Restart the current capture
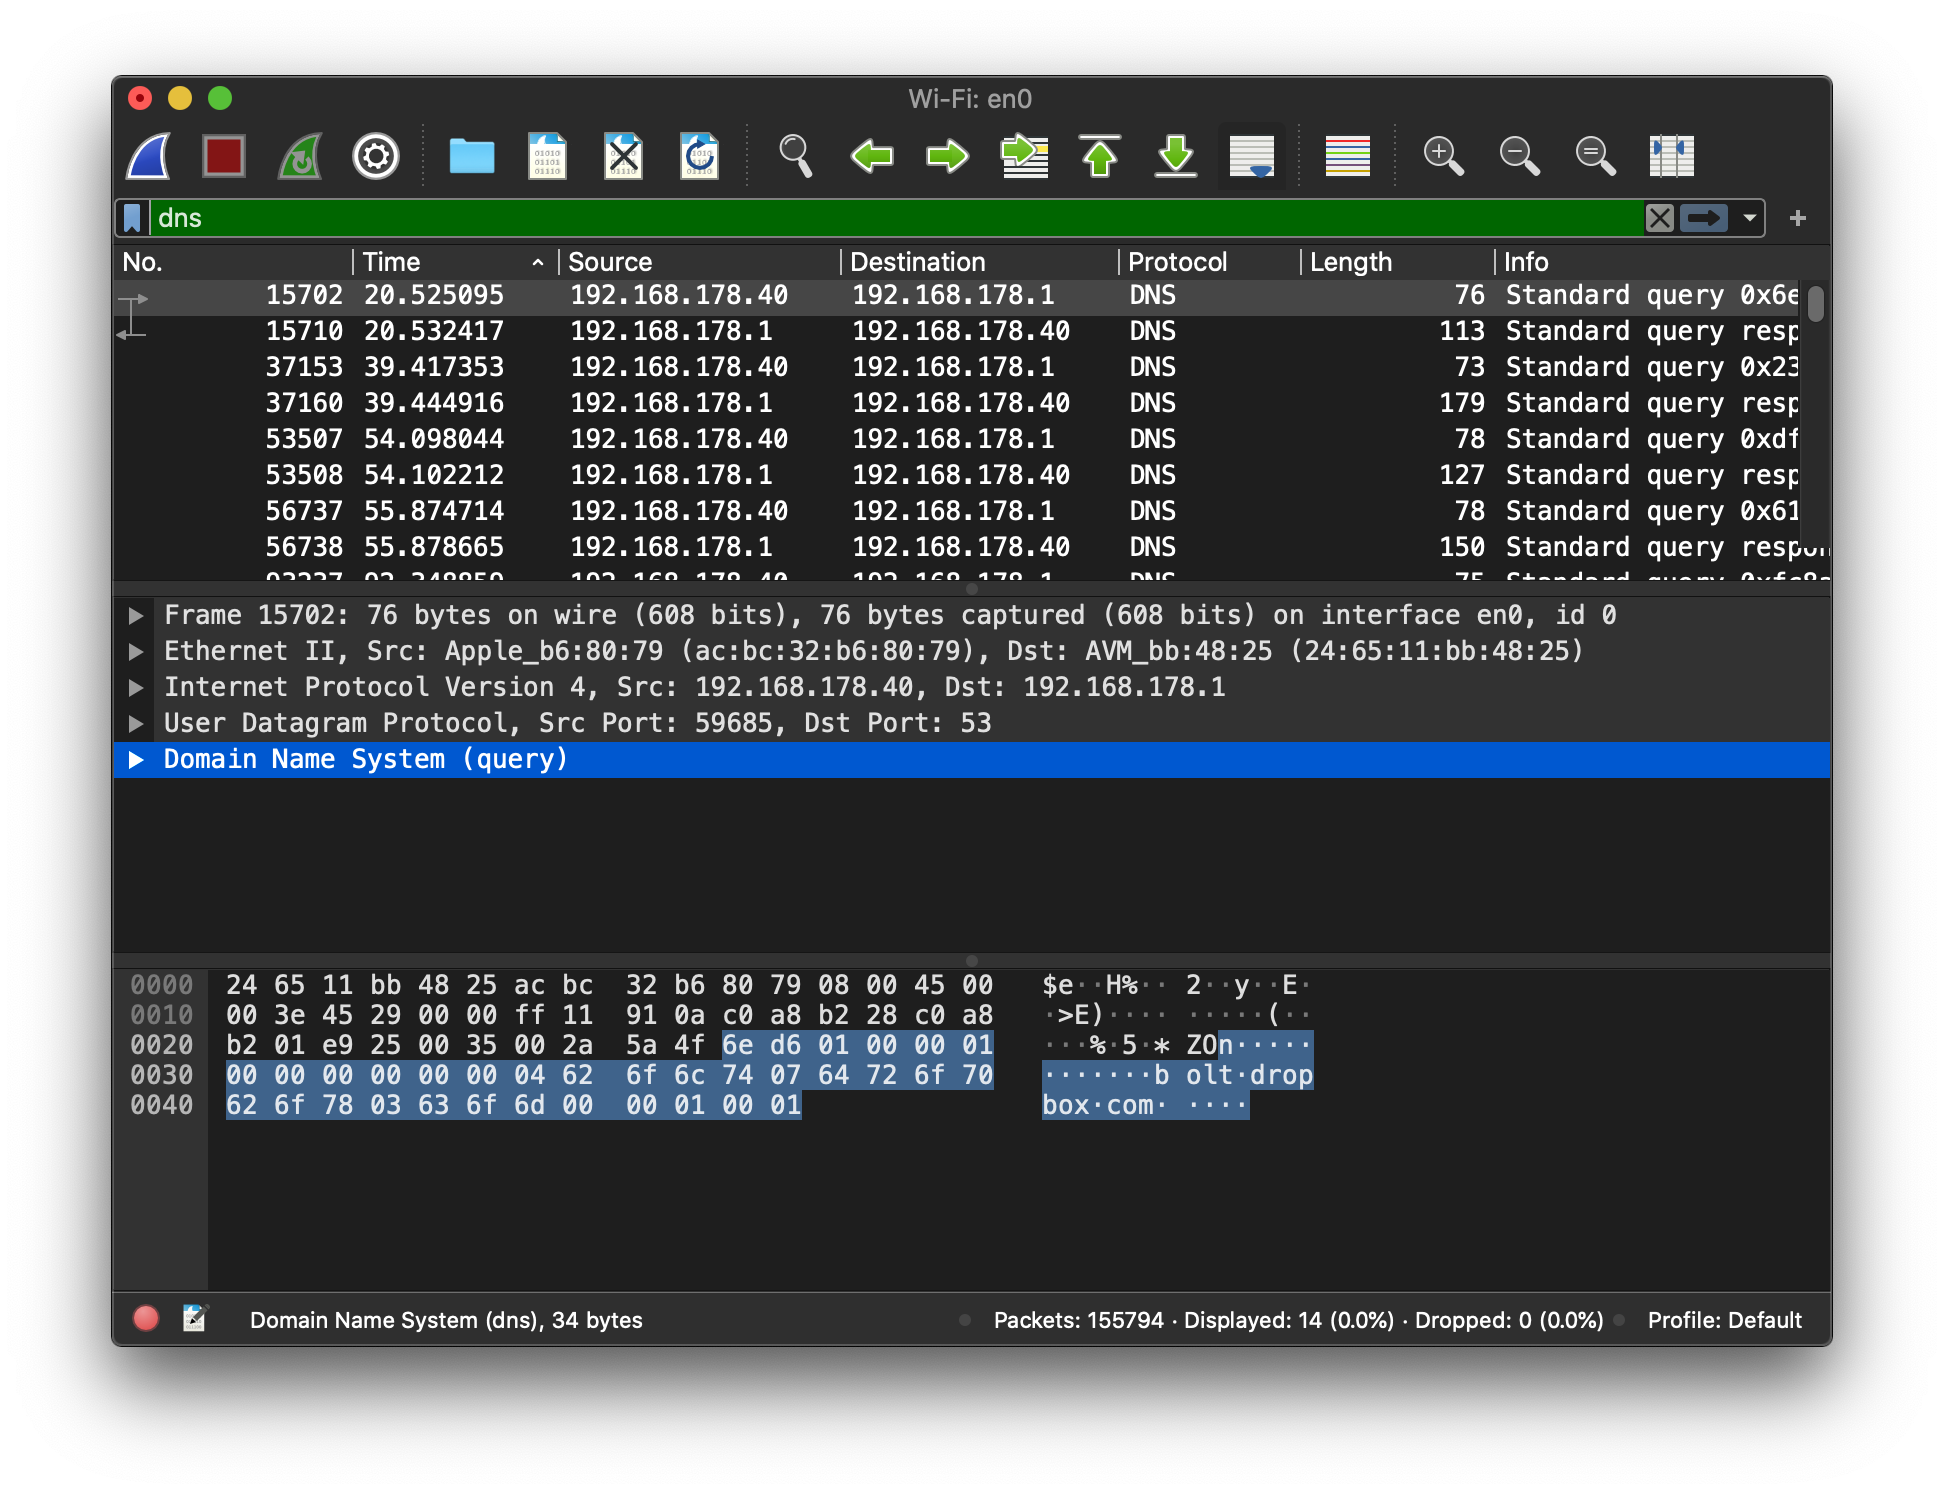This screenshot has height=1494, width=1944. pos(298,156)
